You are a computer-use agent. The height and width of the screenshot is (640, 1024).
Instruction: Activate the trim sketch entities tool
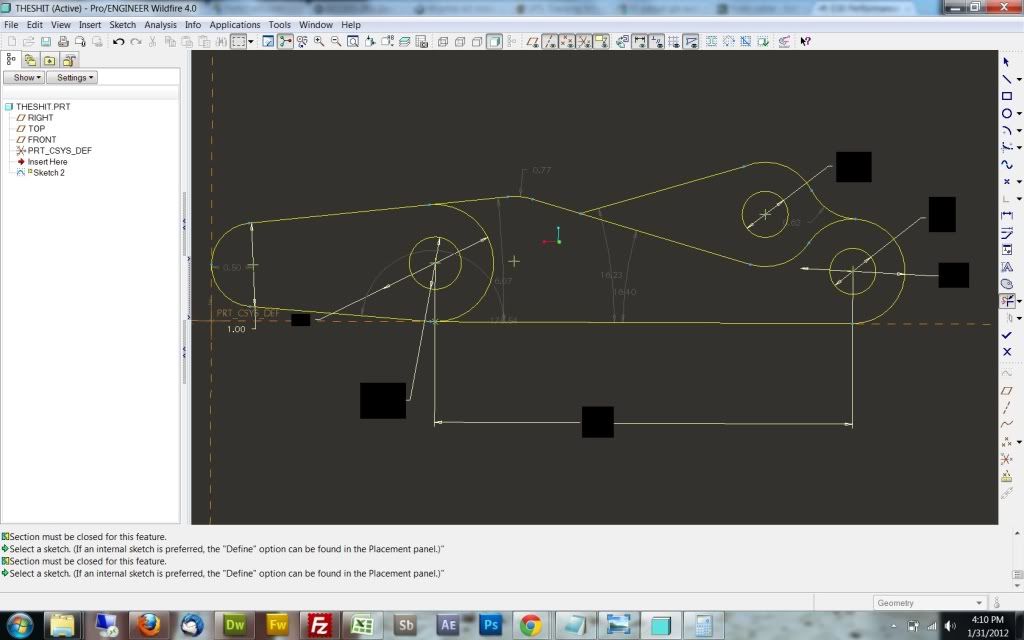point(1006,301)
